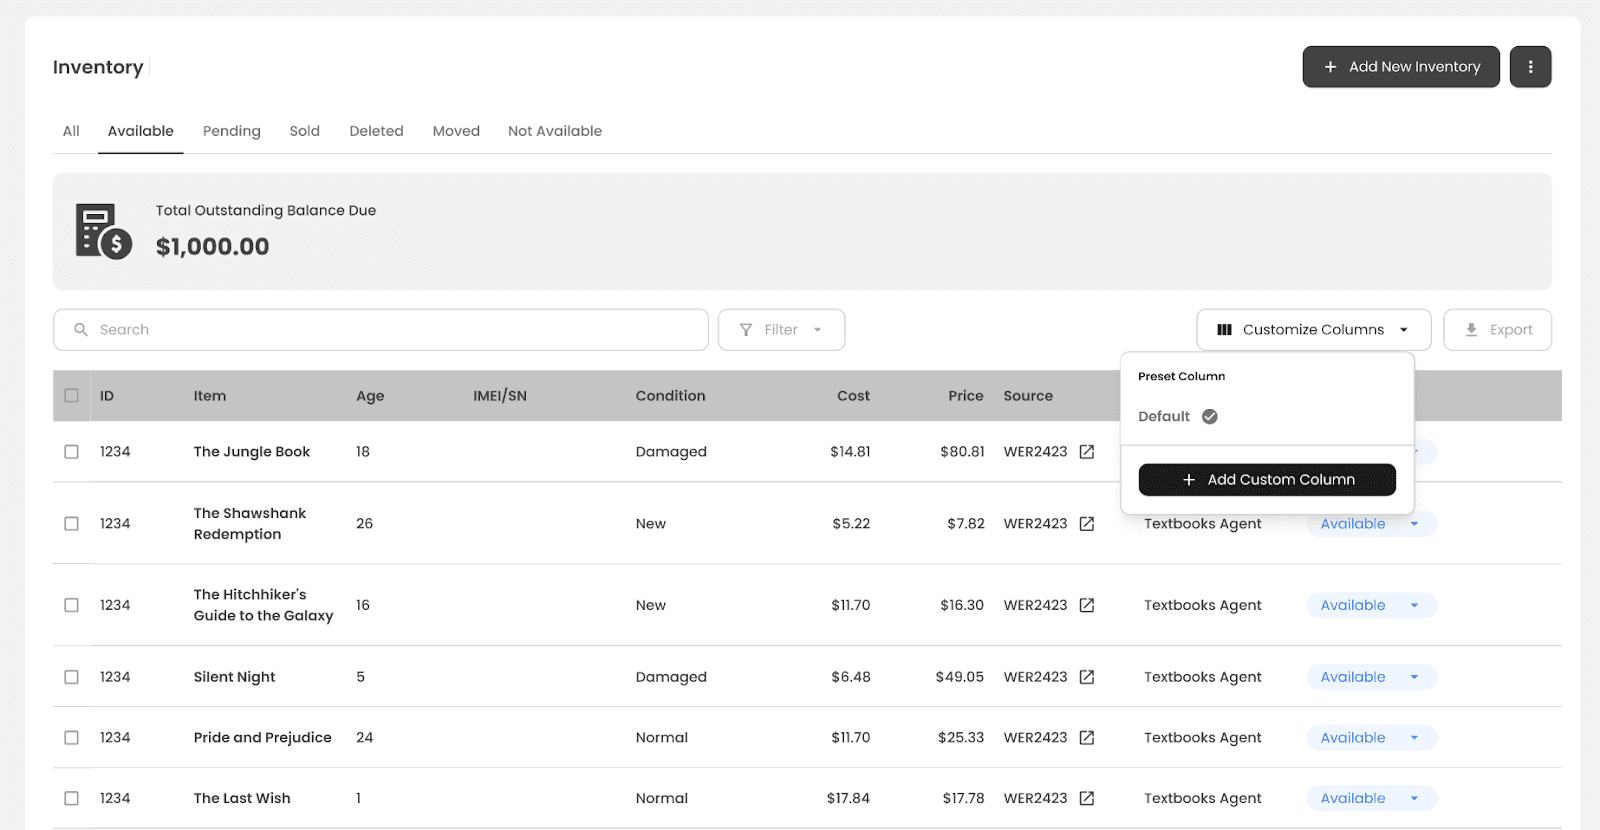
Task: Open Available status dropdown for Silent Night
Action: pyautogui.click(x=1372, y=677)
